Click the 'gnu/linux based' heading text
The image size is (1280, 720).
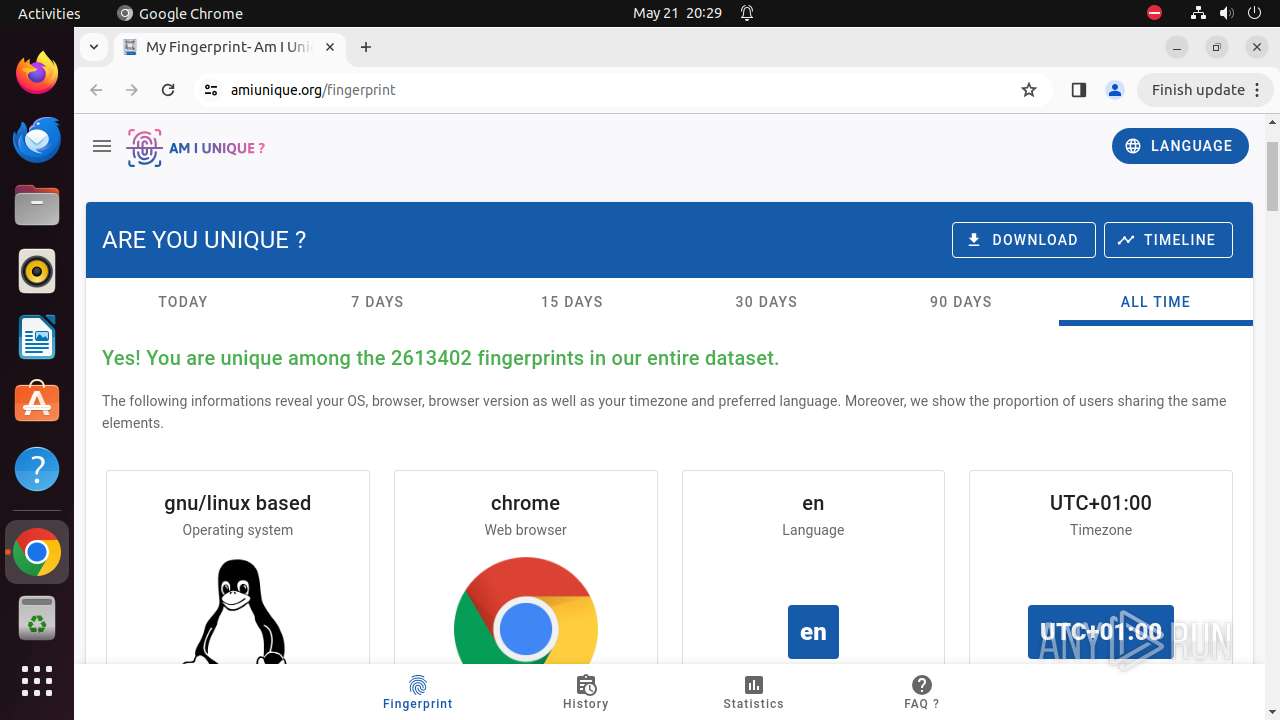tap(238, 503)
